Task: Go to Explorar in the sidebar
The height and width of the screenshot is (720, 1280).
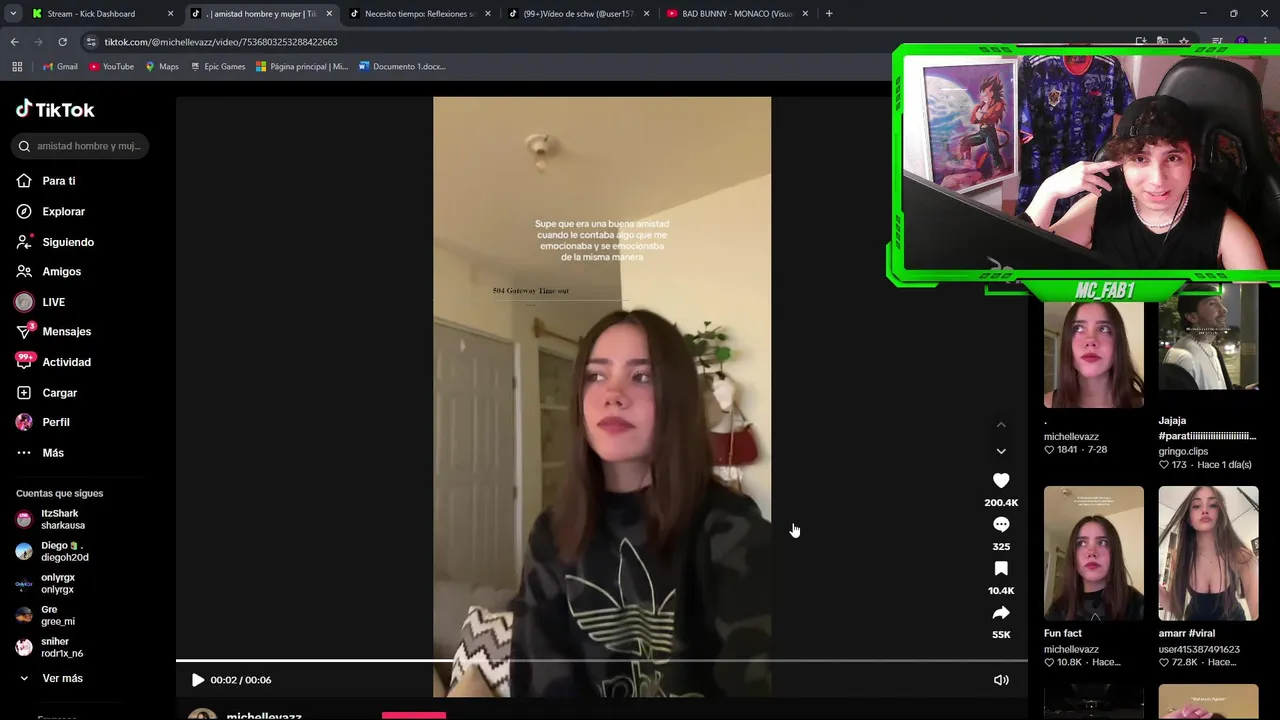Action: pyautogui.click(x=51, y=212)
